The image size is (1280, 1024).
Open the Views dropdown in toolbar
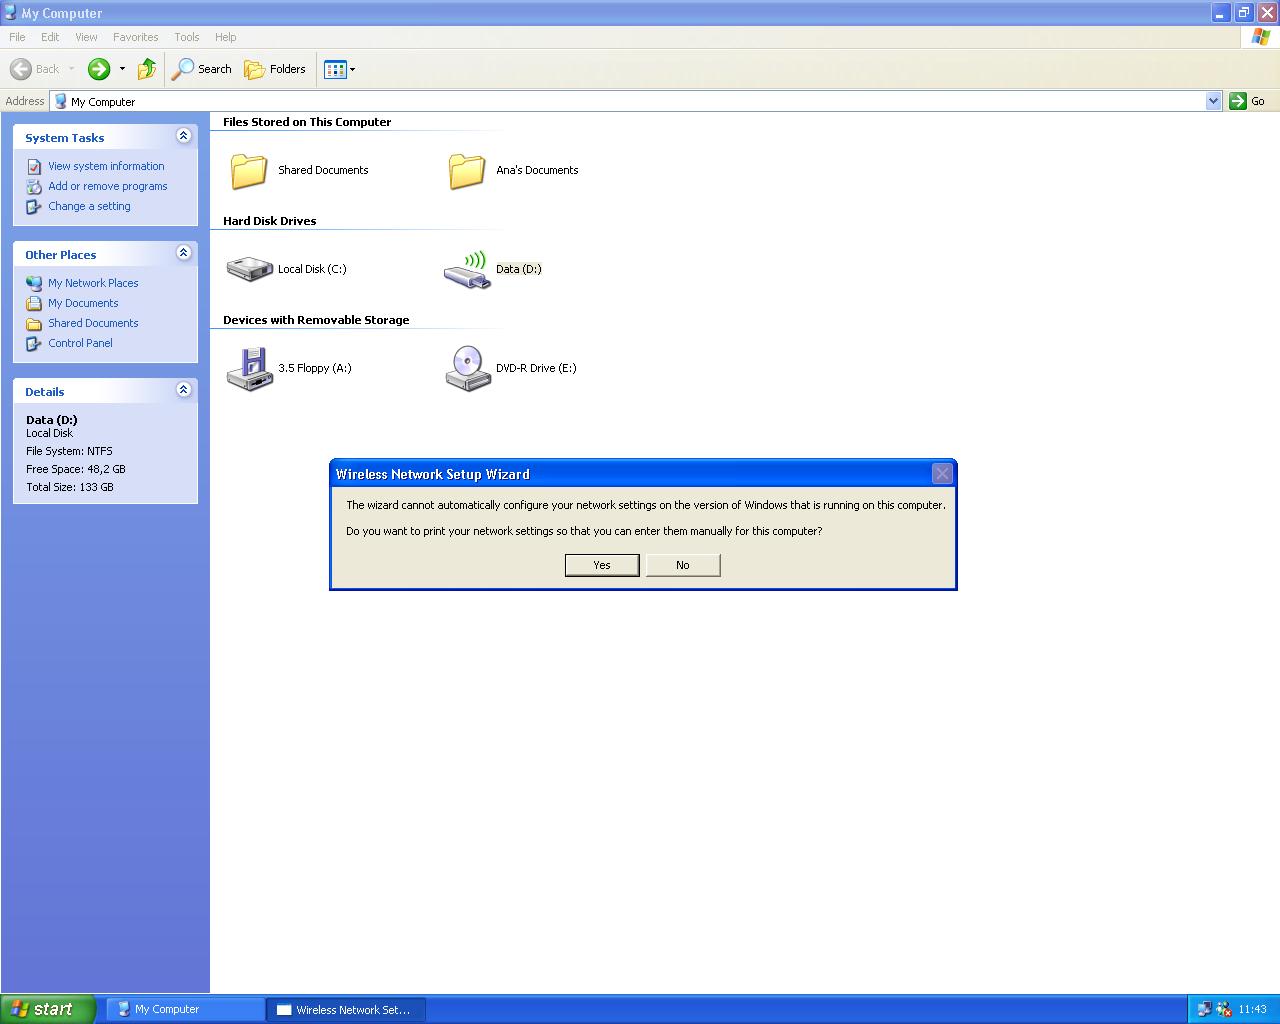click(x=340, y=69)
